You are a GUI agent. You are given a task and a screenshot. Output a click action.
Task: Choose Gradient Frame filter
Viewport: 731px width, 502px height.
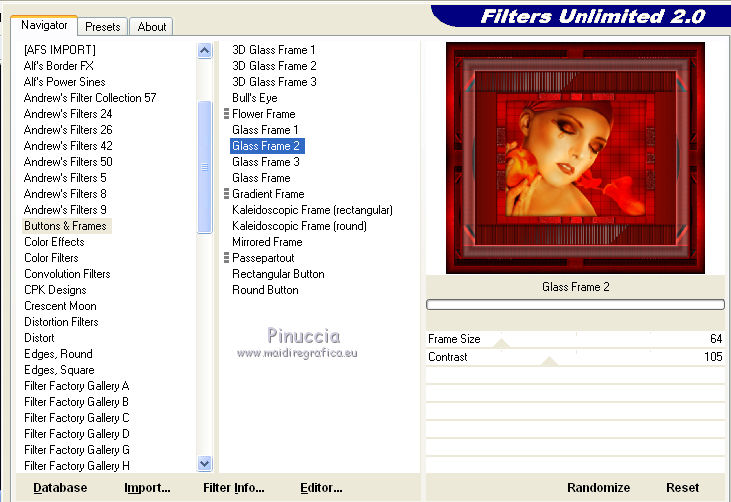tap(268, 193)
